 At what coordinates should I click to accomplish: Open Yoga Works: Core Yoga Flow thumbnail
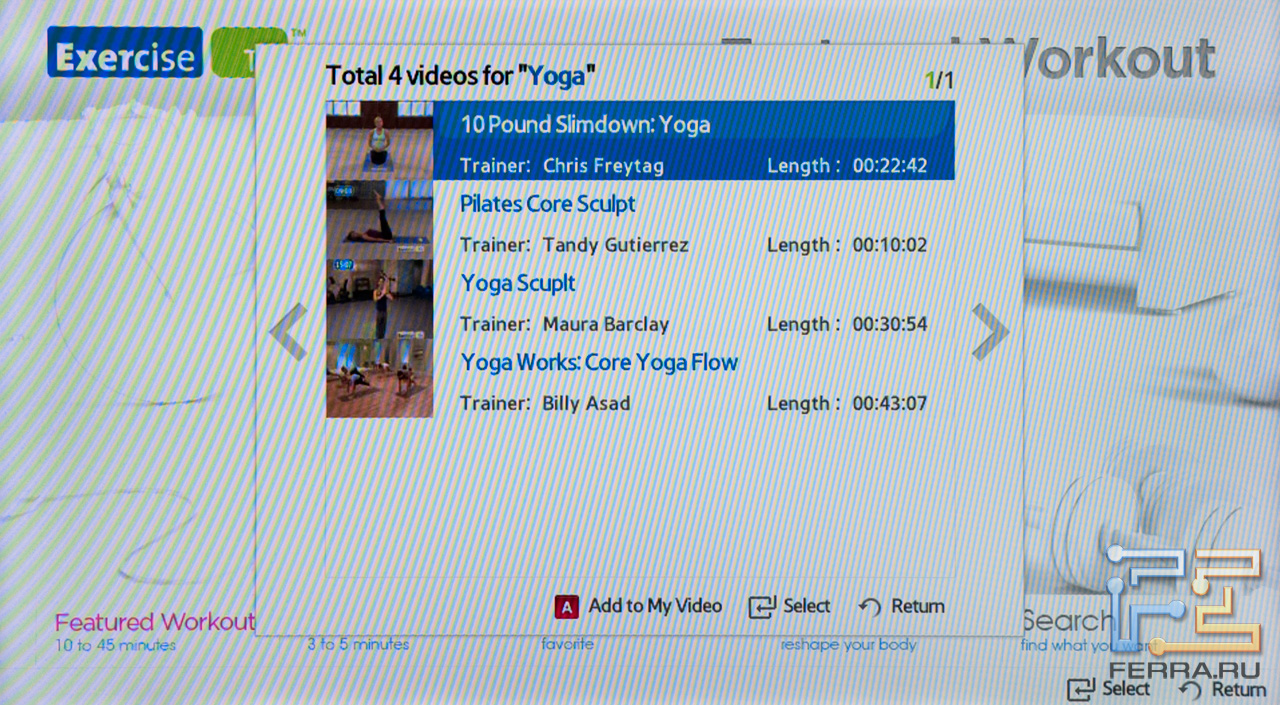pos(379,377)
